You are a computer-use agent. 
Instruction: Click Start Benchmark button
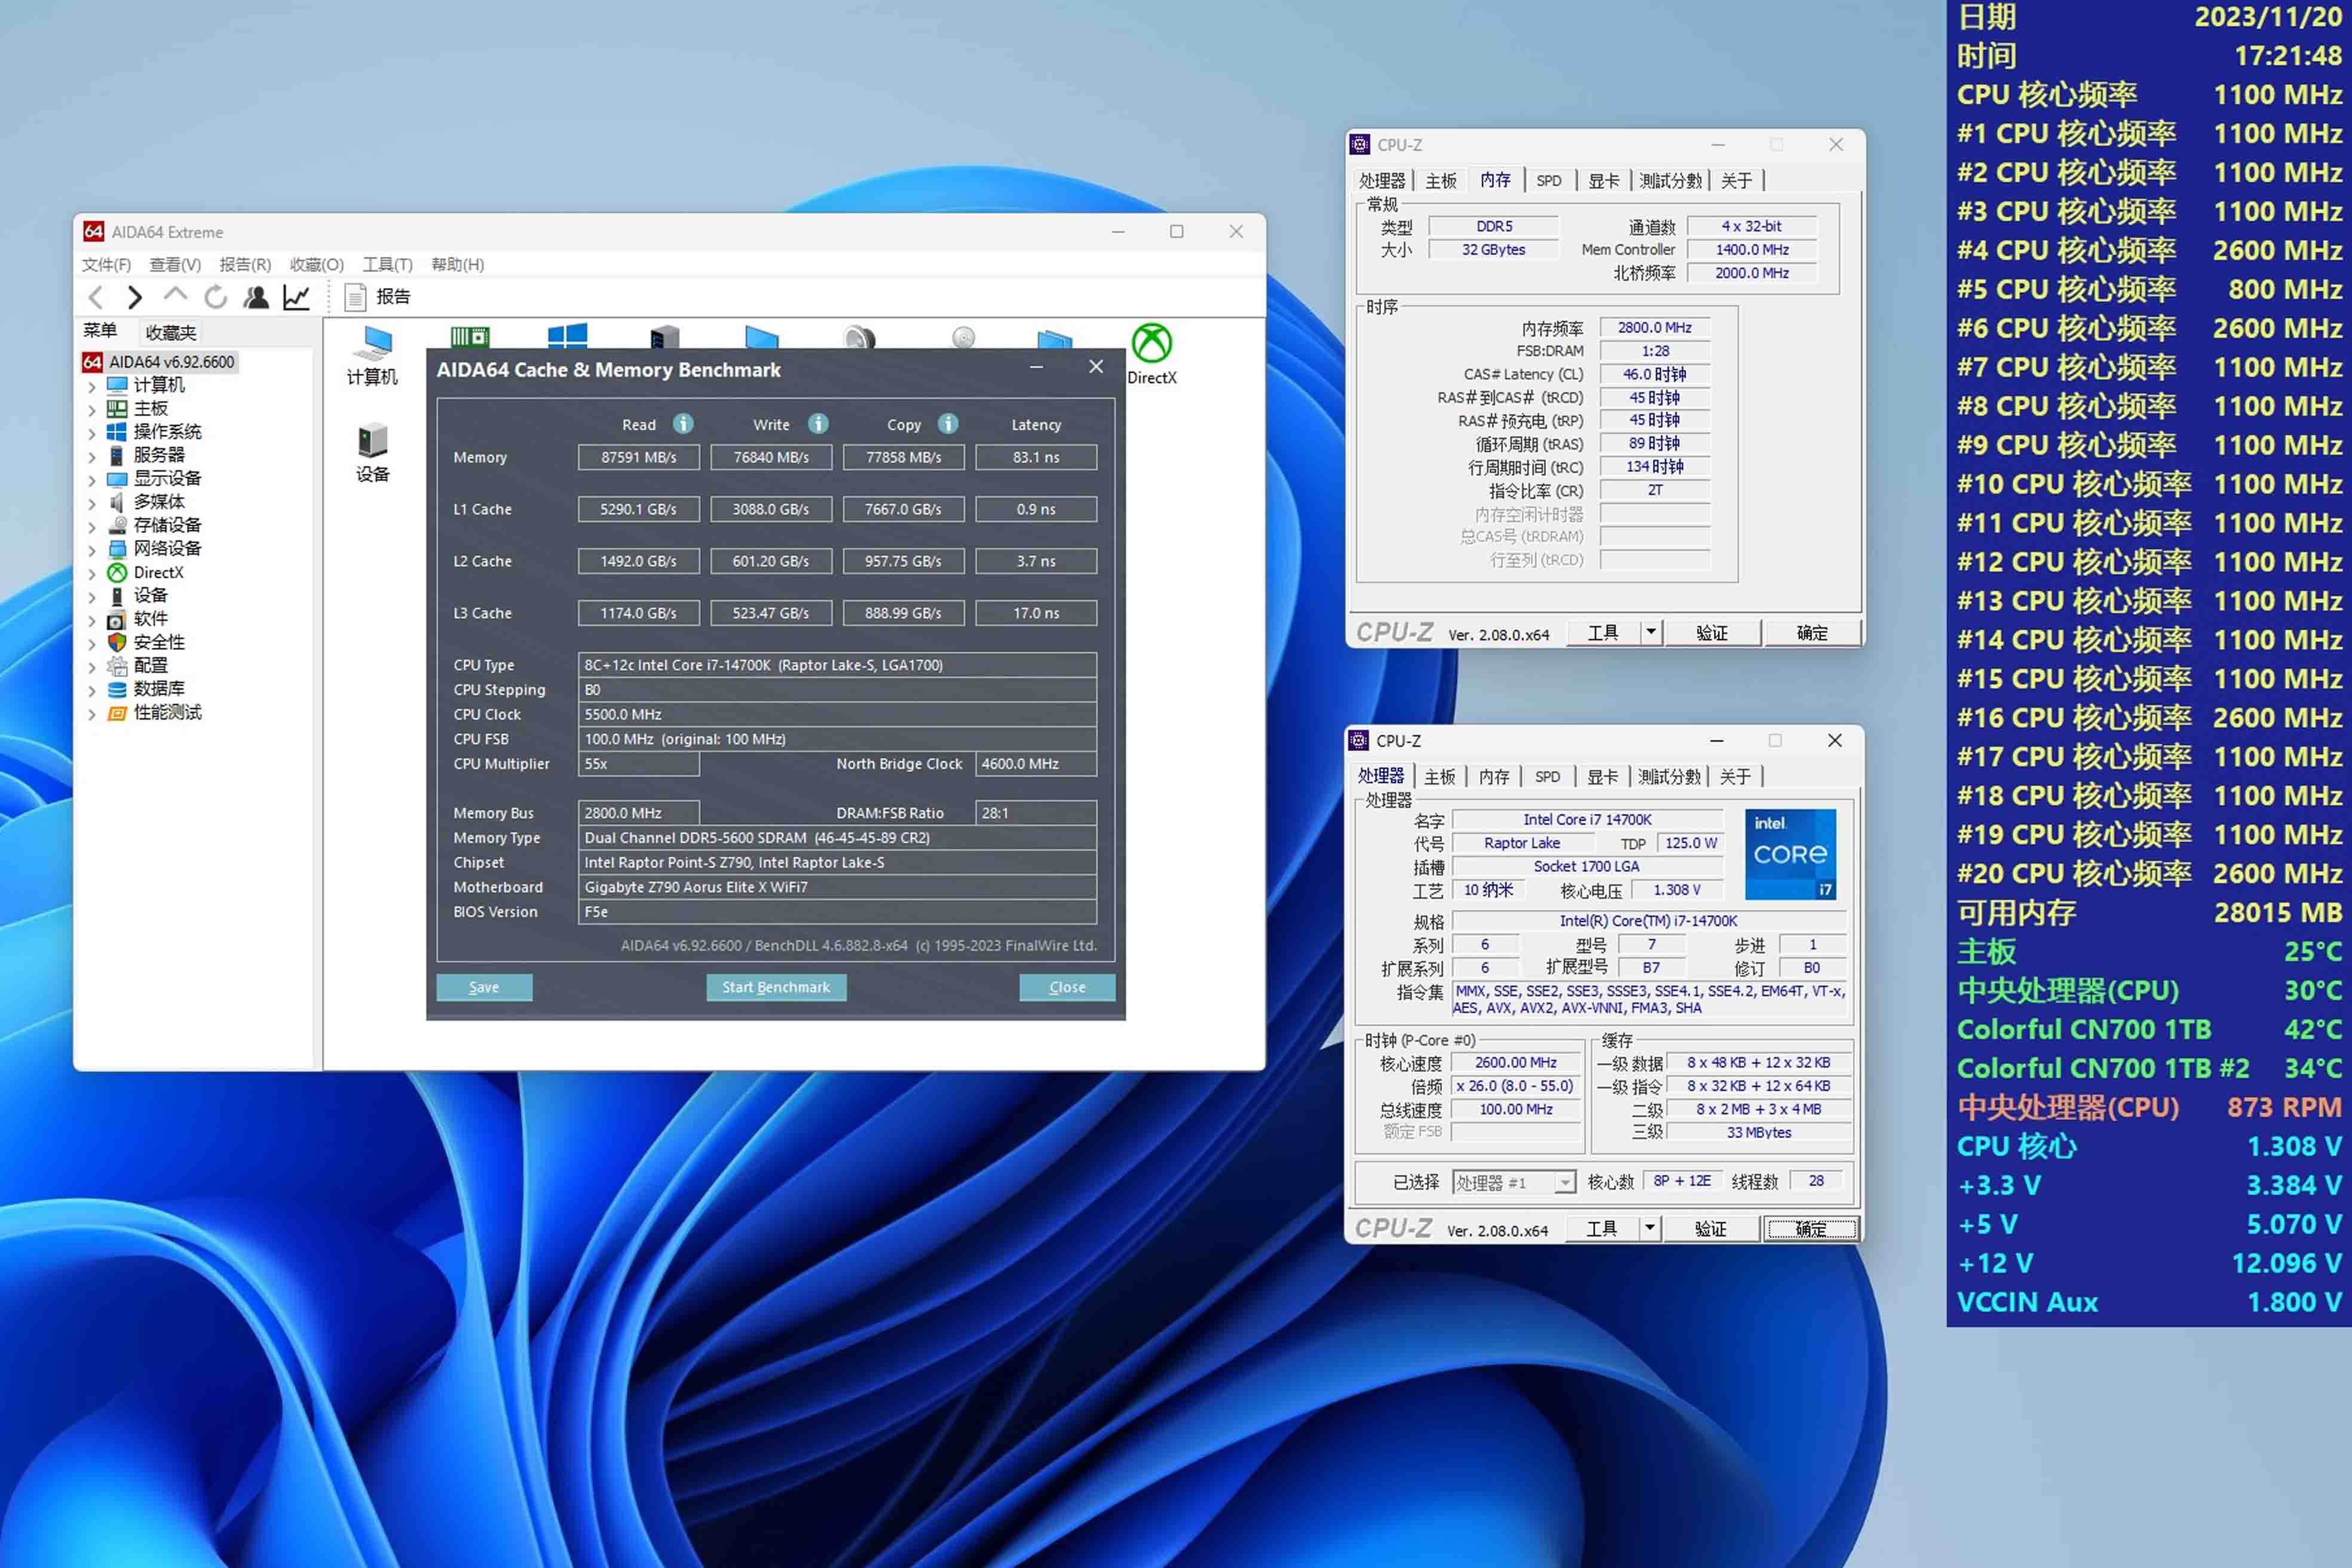tap(776, 987)
